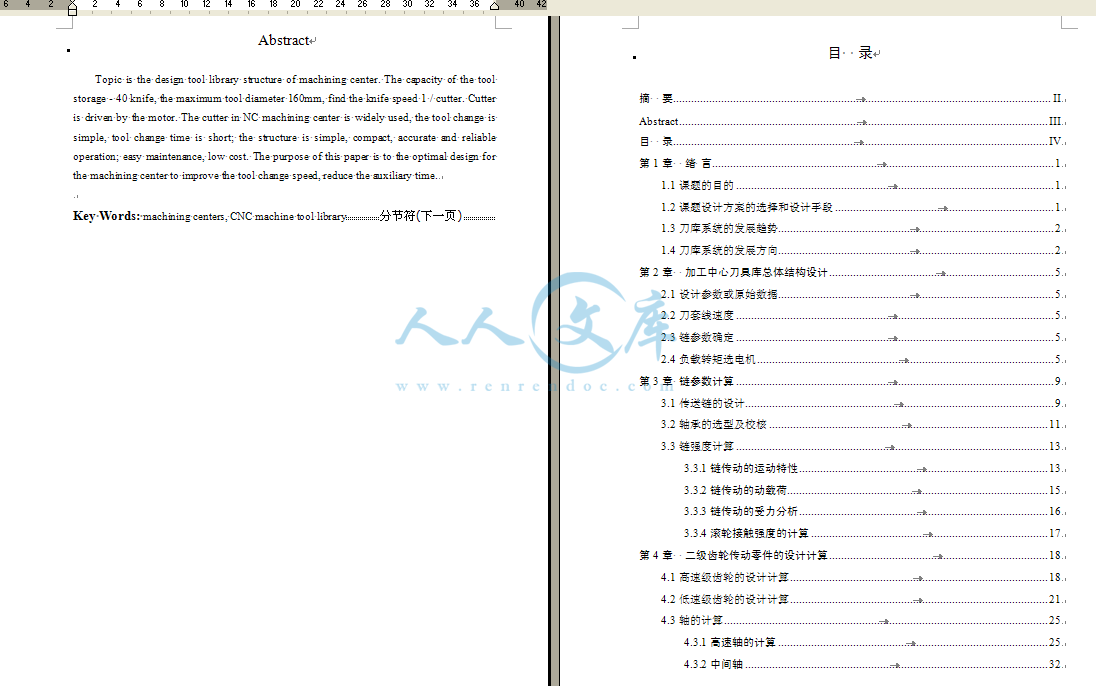Click the section break marker 分节符(下一页)
Viewport: 1096px width, 686px height.
pos(421,216)
